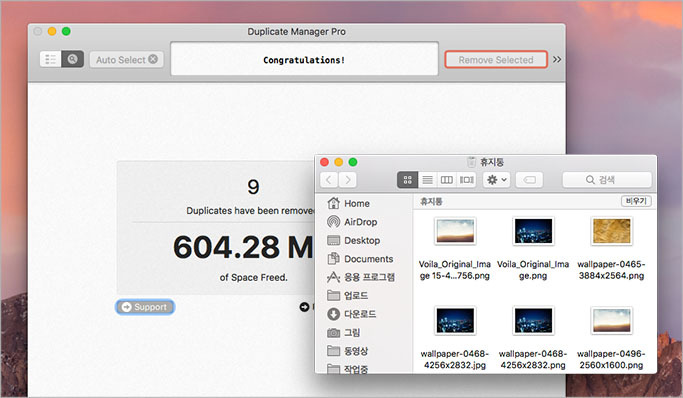Open AirDrop in the Finder sidebar
683x398 pixels.
point(360,222)
